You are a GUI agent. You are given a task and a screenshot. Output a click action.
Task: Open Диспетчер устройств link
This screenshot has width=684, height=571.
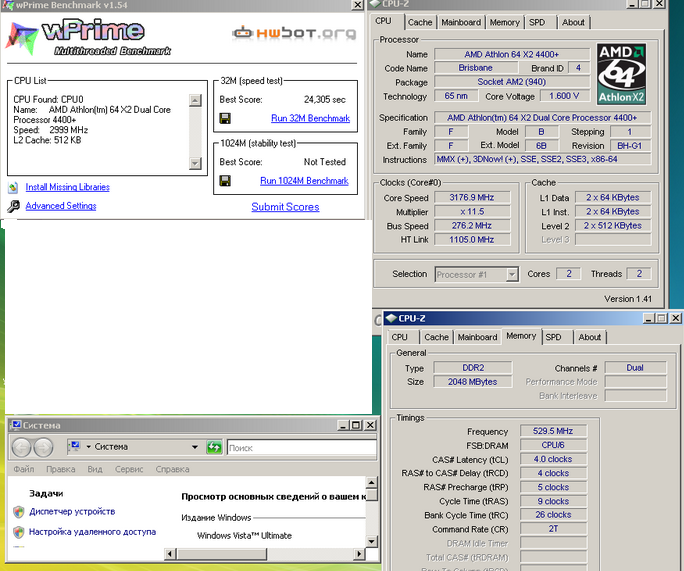72,511
